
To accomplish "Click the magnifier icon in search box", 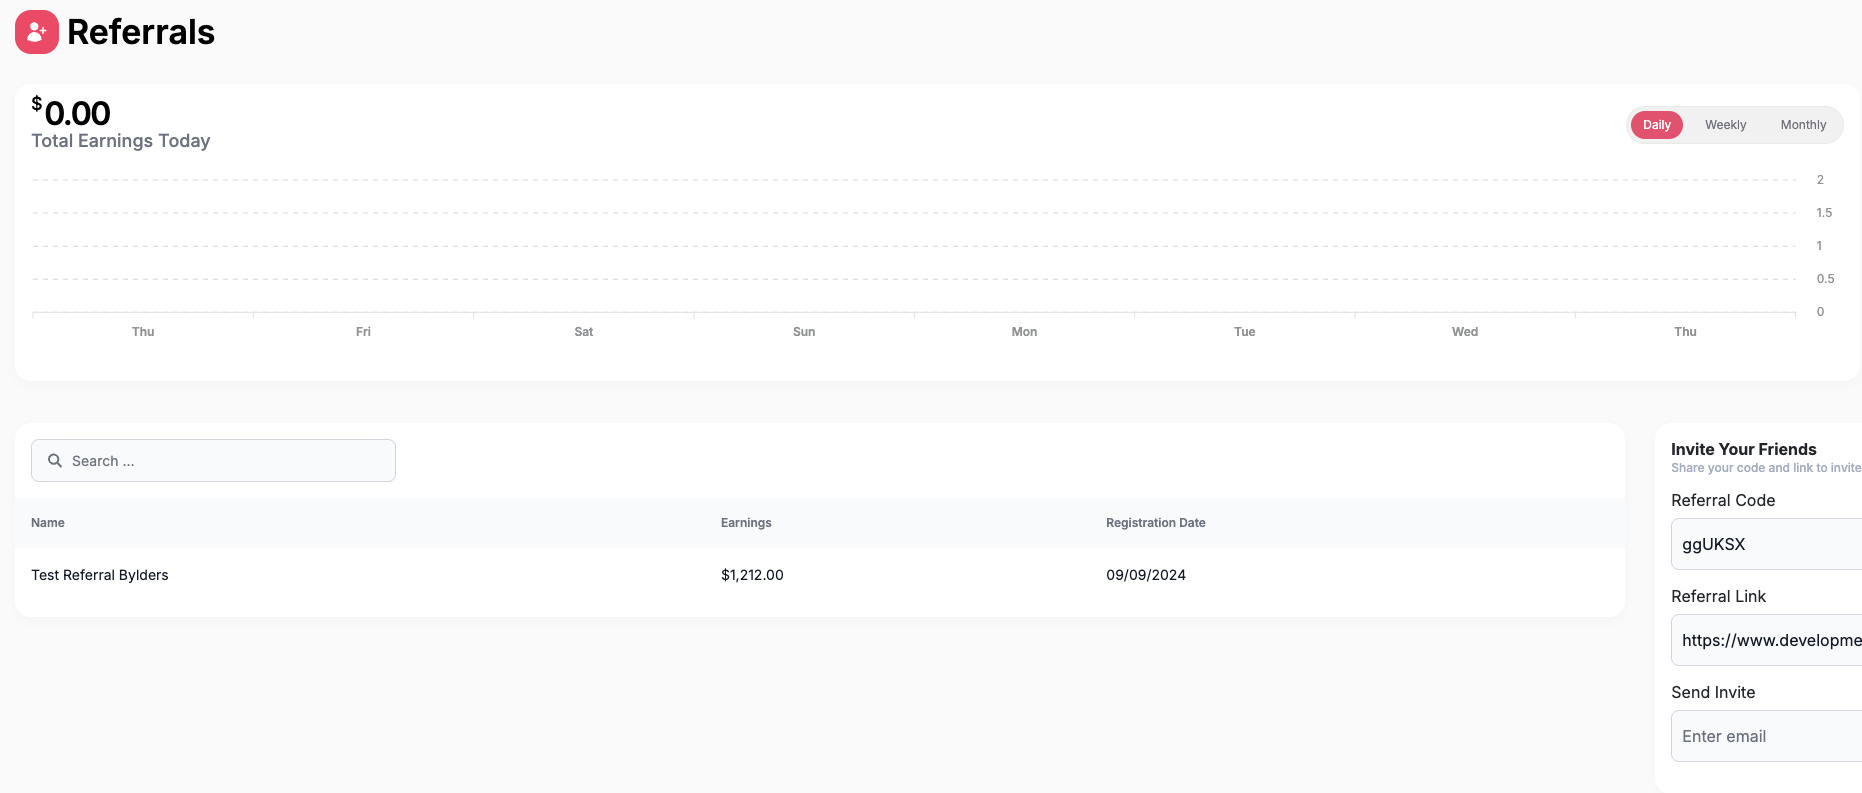I will tap(55, 461).
